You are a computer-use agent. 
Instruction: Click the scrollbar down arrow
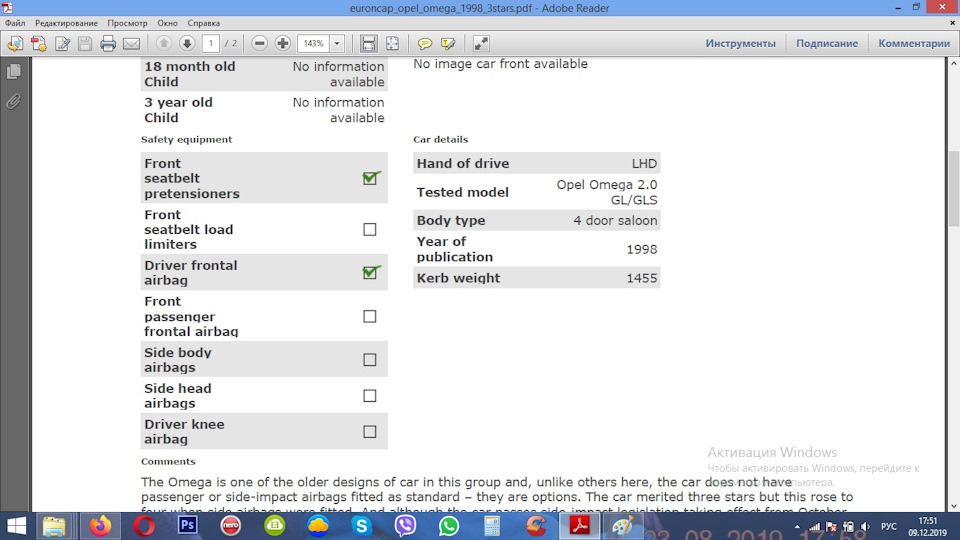[x=954, y=506]
